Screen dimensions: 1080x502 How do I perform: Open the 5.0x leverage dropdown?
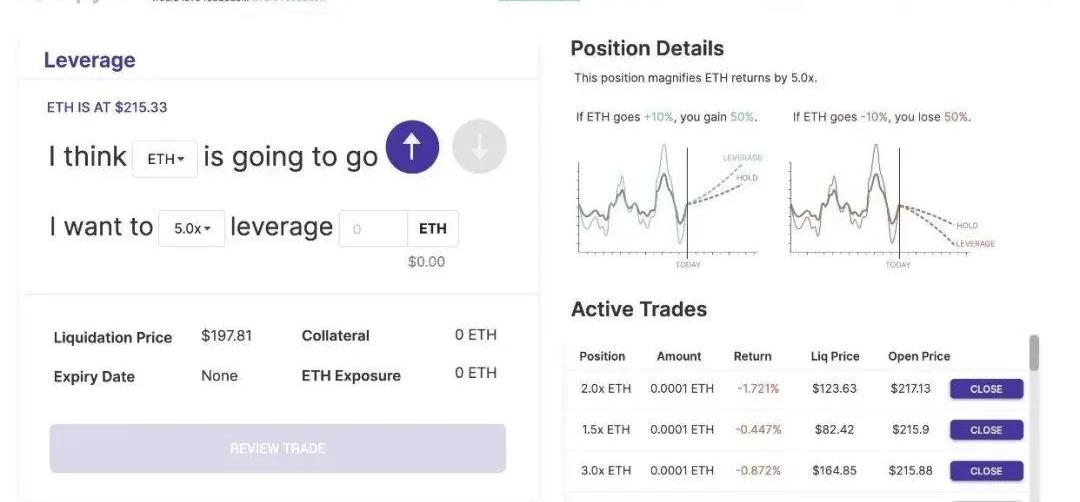[192, 228]
